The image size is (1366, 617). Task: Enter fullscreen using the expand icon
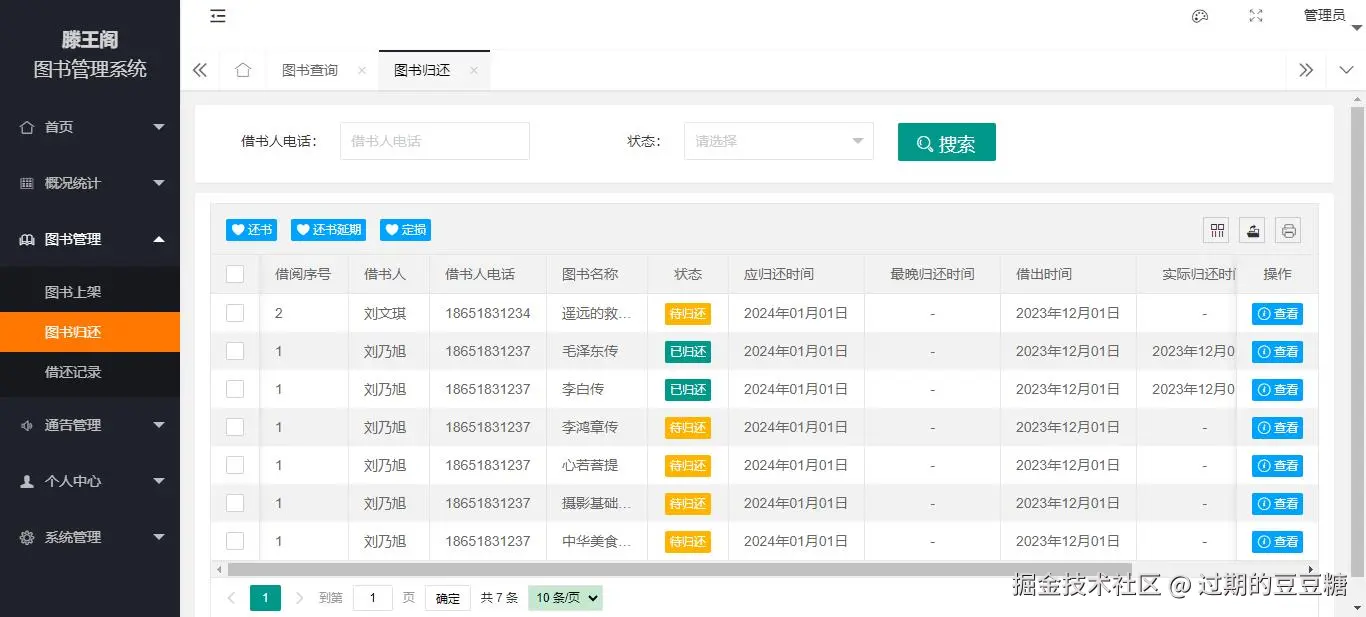1255,16
